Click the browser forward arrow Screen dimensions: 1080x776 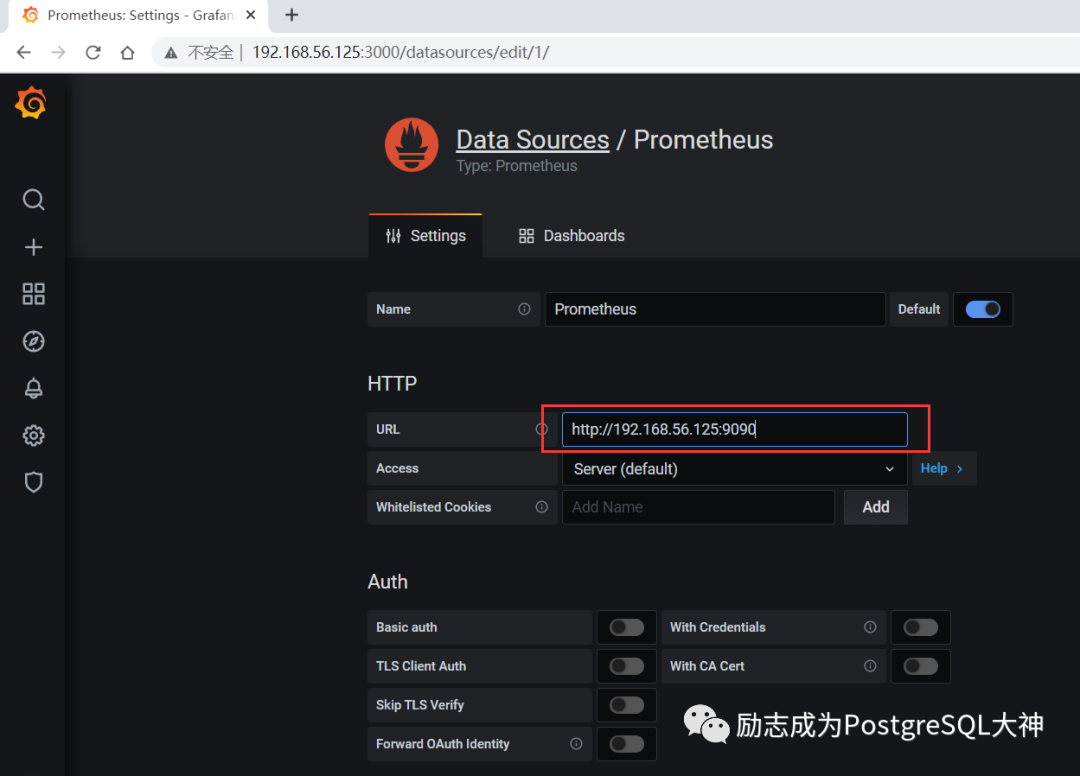click(59, 52)
